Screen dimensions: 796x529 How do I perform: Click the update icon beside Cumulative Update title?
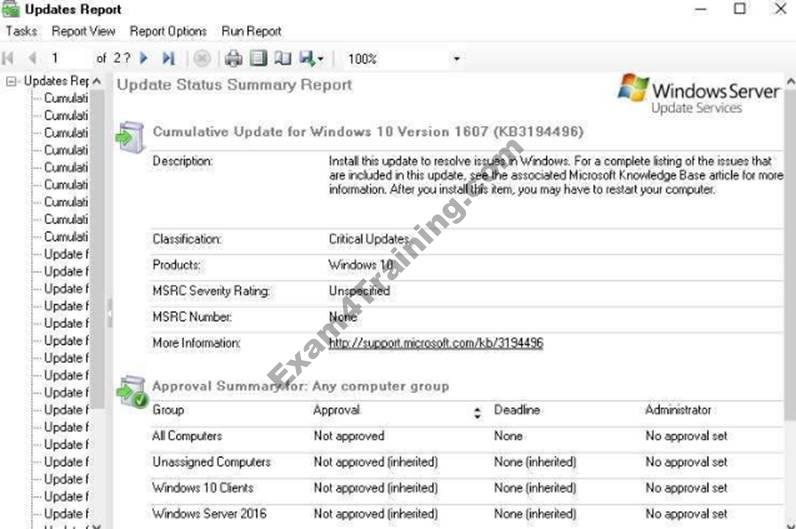[x=130, y=137]
